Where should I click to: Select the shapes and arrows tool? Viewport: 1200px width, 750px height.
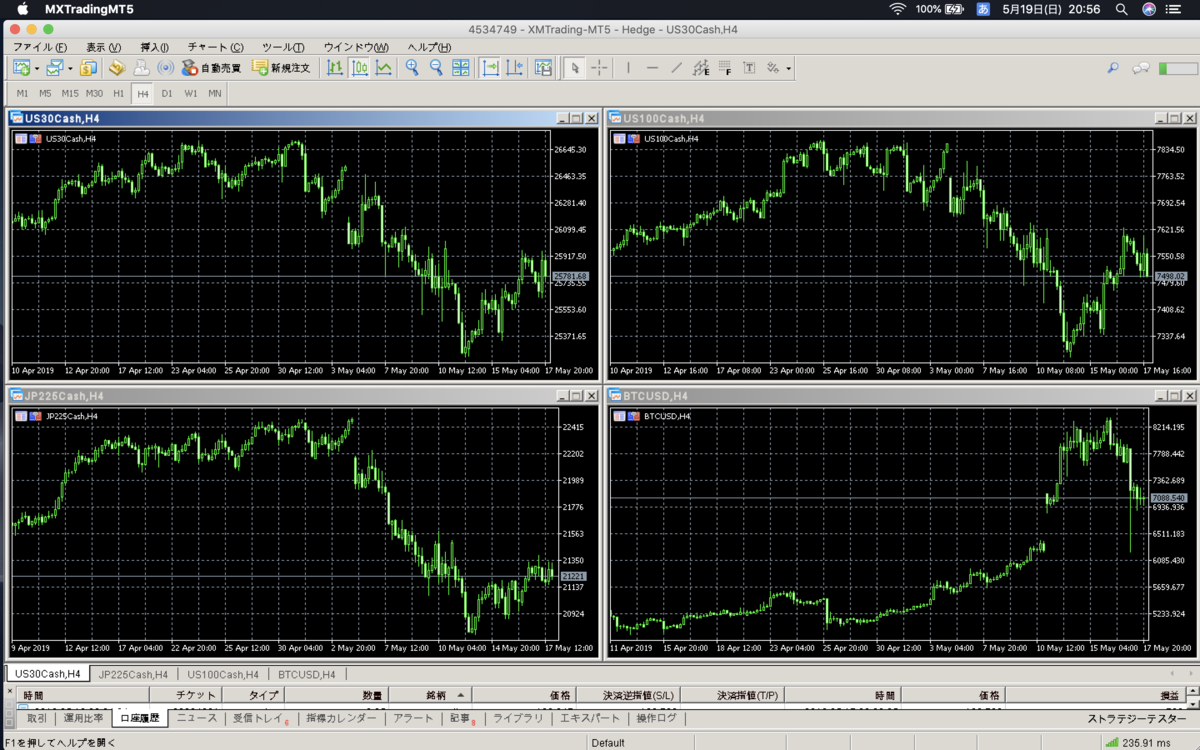pyautogui.click(x=773, y=68)
